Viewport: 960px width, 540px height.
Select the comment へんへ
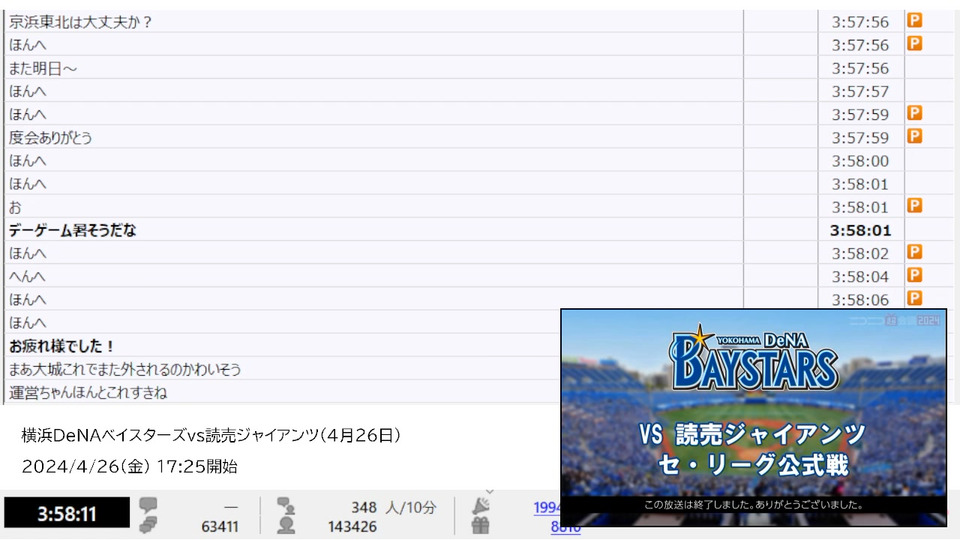point(27,277)
